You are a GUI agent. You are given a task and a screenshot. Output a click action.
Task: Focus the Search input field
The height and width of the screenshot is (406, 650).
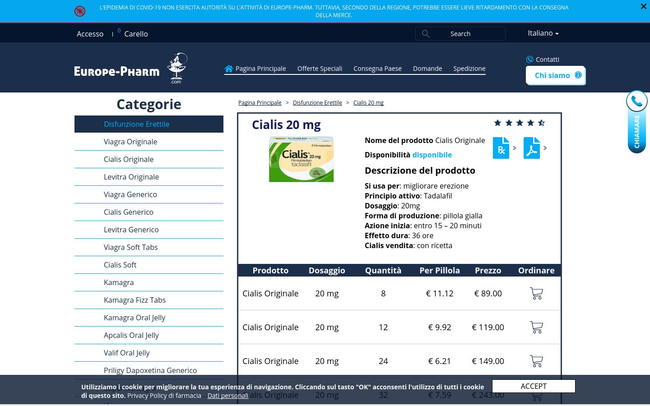coord(460,34)
